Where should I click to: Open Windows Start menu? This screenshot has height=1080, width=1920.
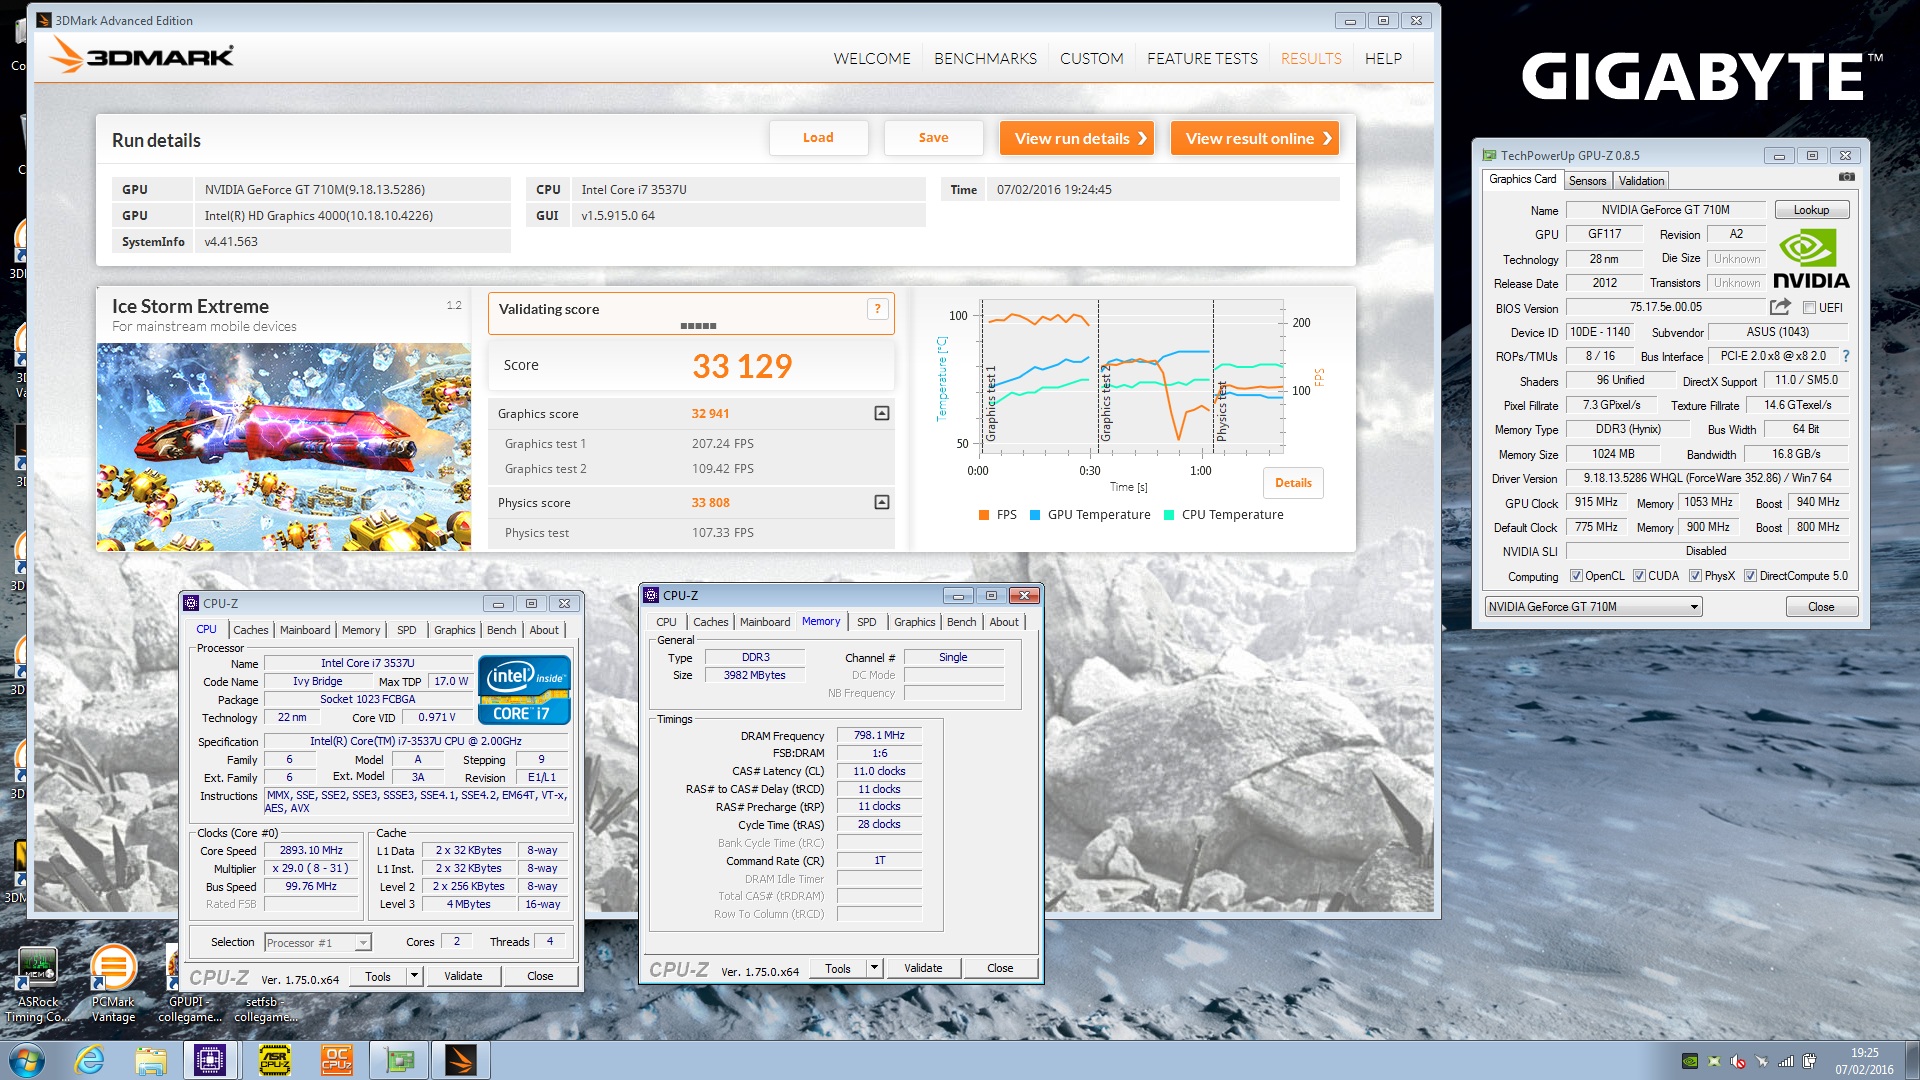[27, 1060]
